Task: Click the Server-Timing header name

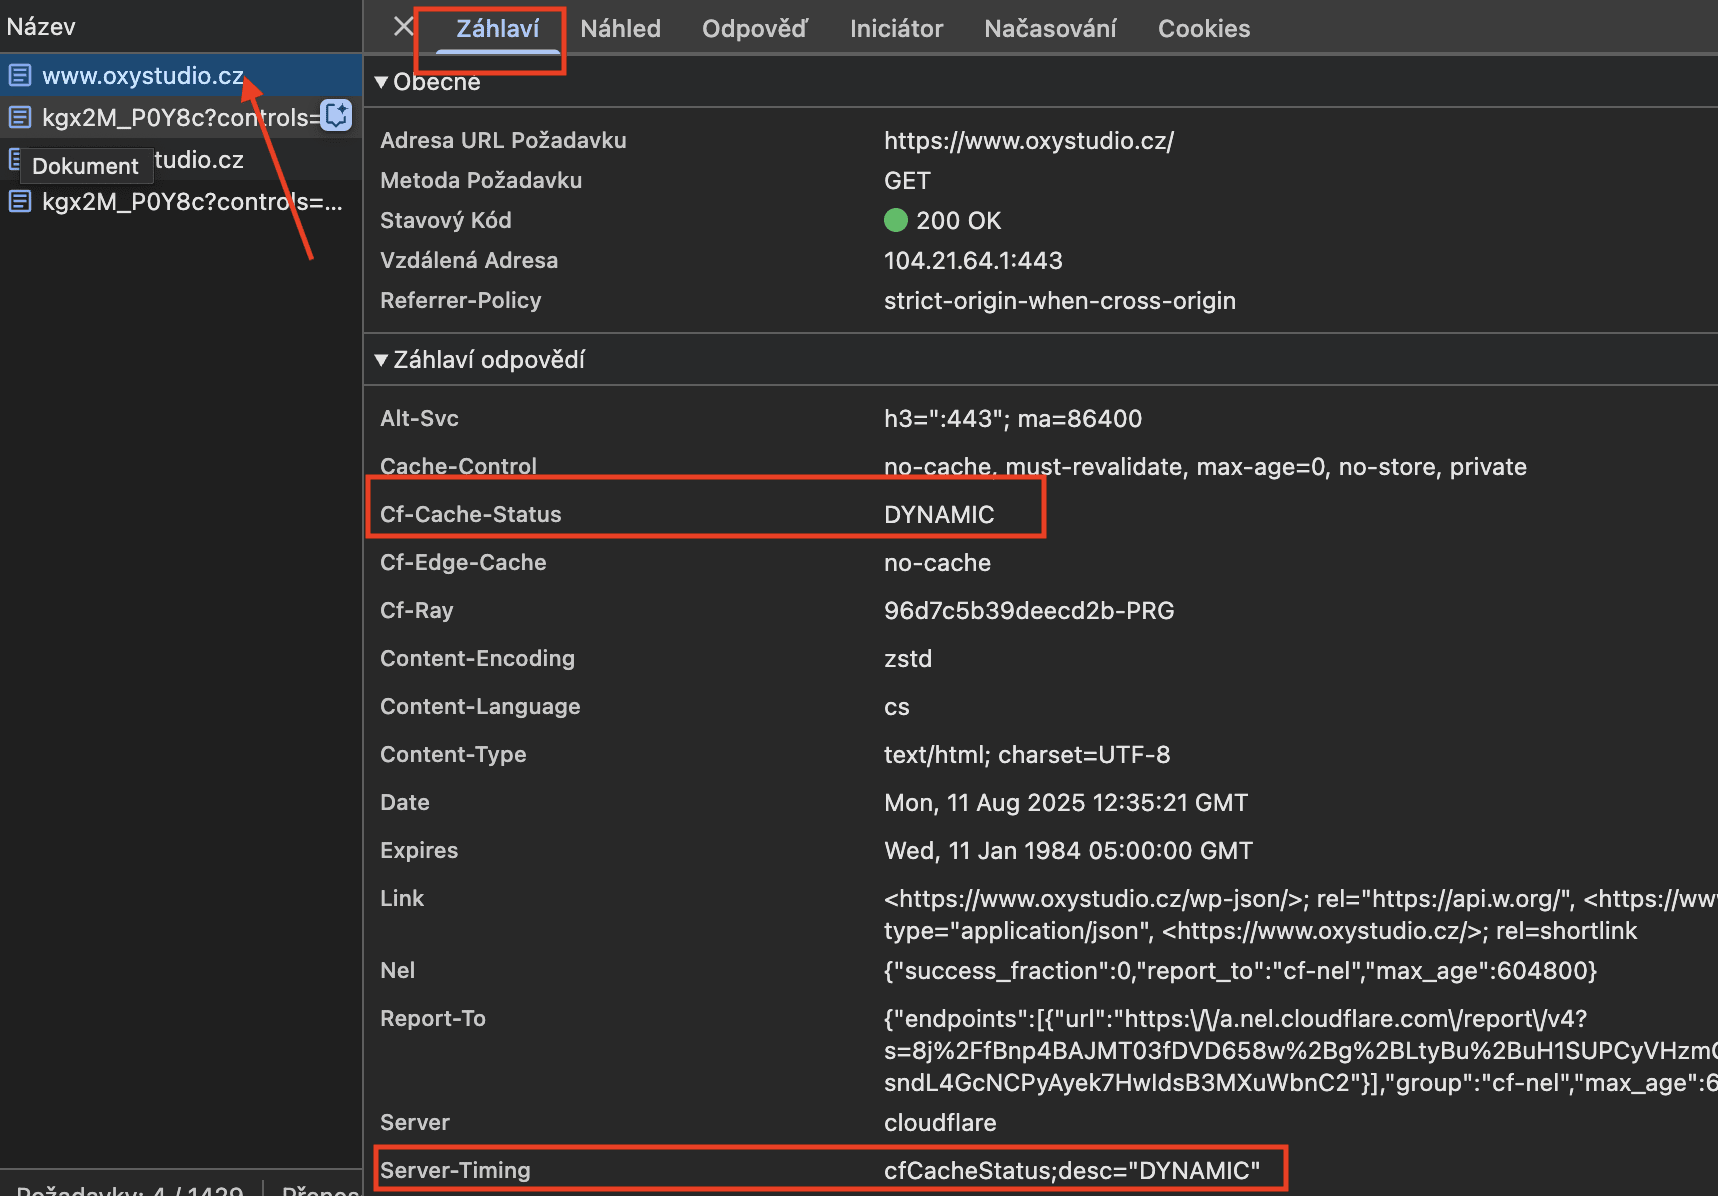Action: click(x=455, y=1171)
